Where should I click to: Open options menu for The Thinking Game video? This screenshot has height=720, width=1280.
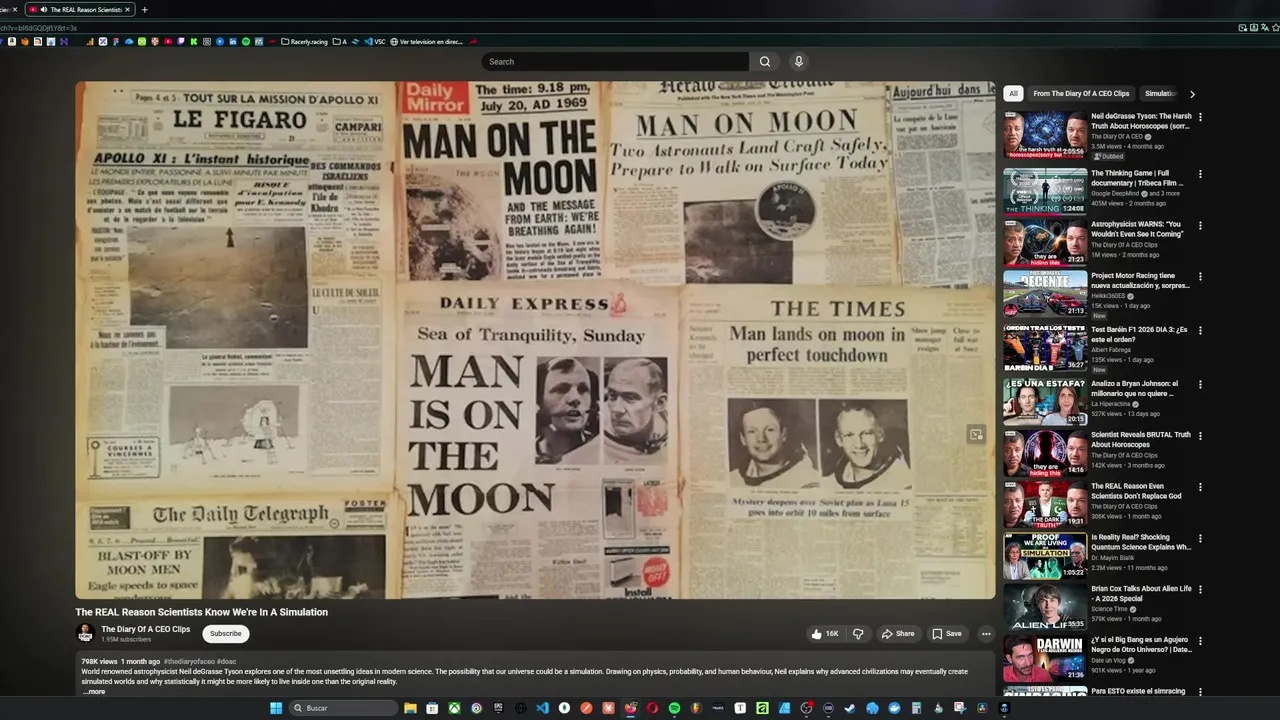tap(1200, 174)
